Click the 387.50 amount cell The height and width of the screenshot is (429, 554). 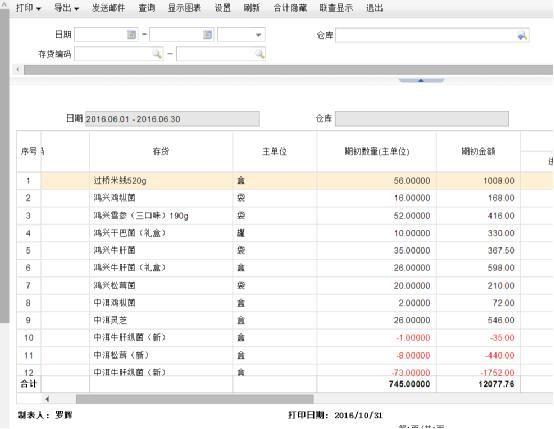click(478, 251)
